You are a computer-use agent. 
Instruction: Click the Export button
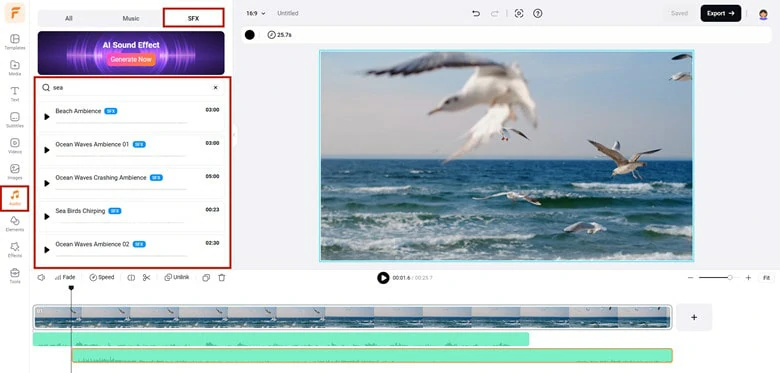(x=721, y=13)
